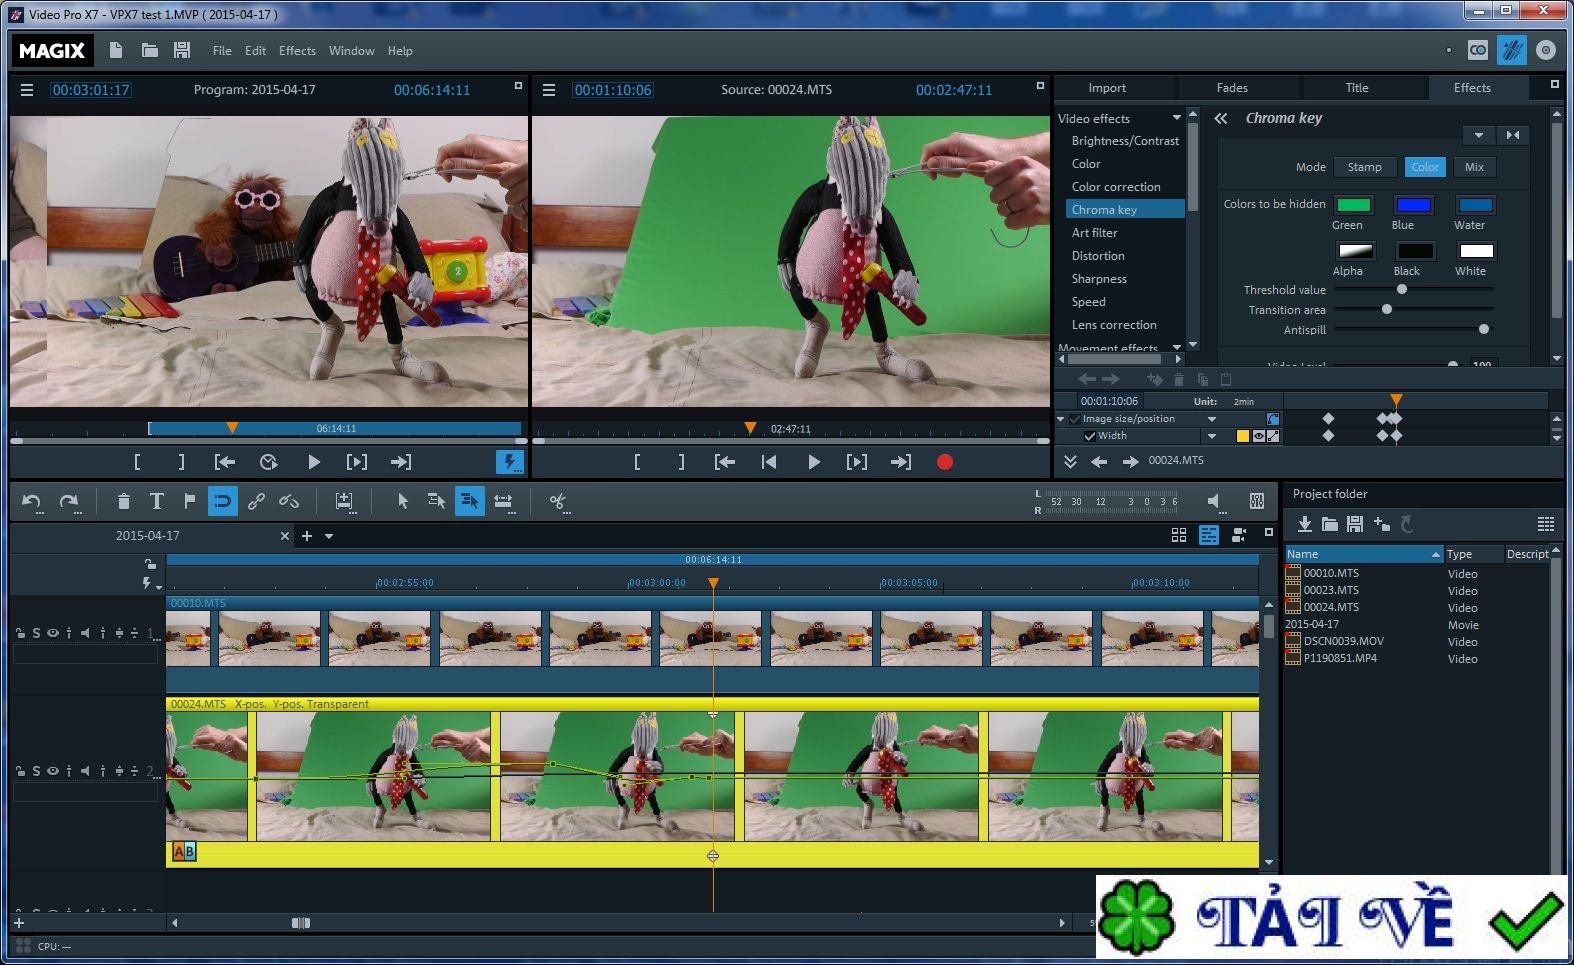Select Stamp chroma key mode
Screen dimensions: 1574x965
coord(1364,167)
